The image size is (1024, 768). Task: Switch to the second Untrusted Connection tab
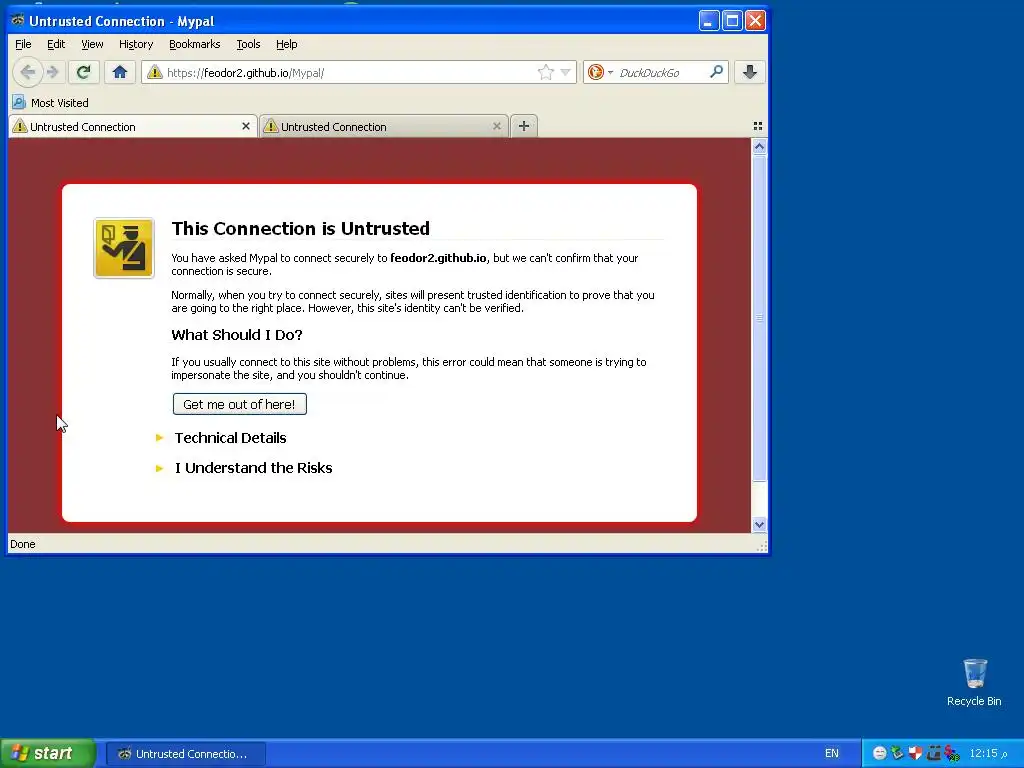coord(384,126)
